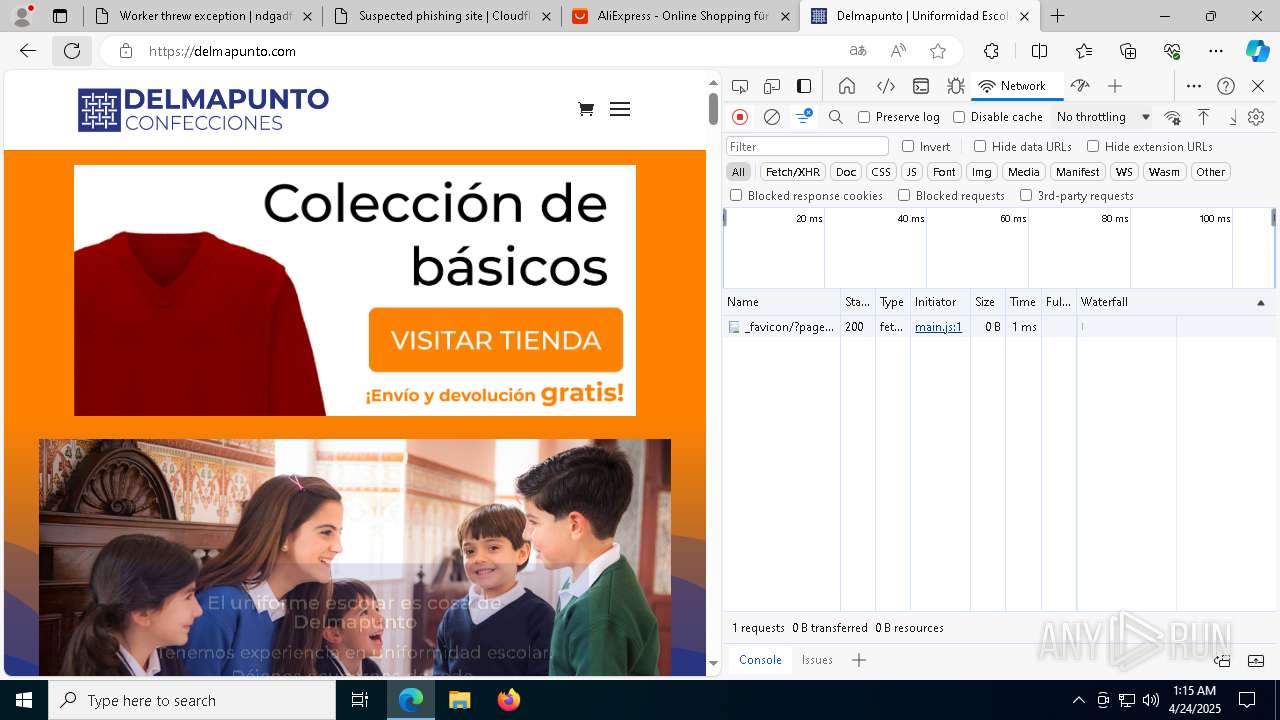Viewport: 1280px width, 720px height.
Task: Filter requests by CSS type
Action: click(x=881, y=172)
